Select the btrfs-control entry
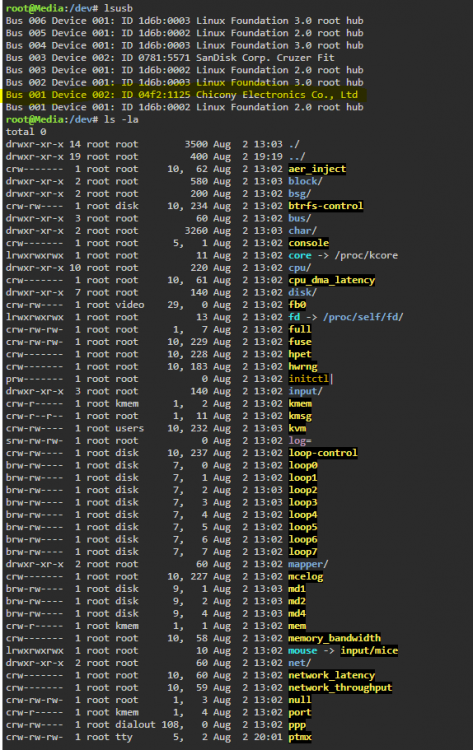Image resolution: width=473 pixels, height=750 pixels. pyautogui.click(x=326, y=206)
